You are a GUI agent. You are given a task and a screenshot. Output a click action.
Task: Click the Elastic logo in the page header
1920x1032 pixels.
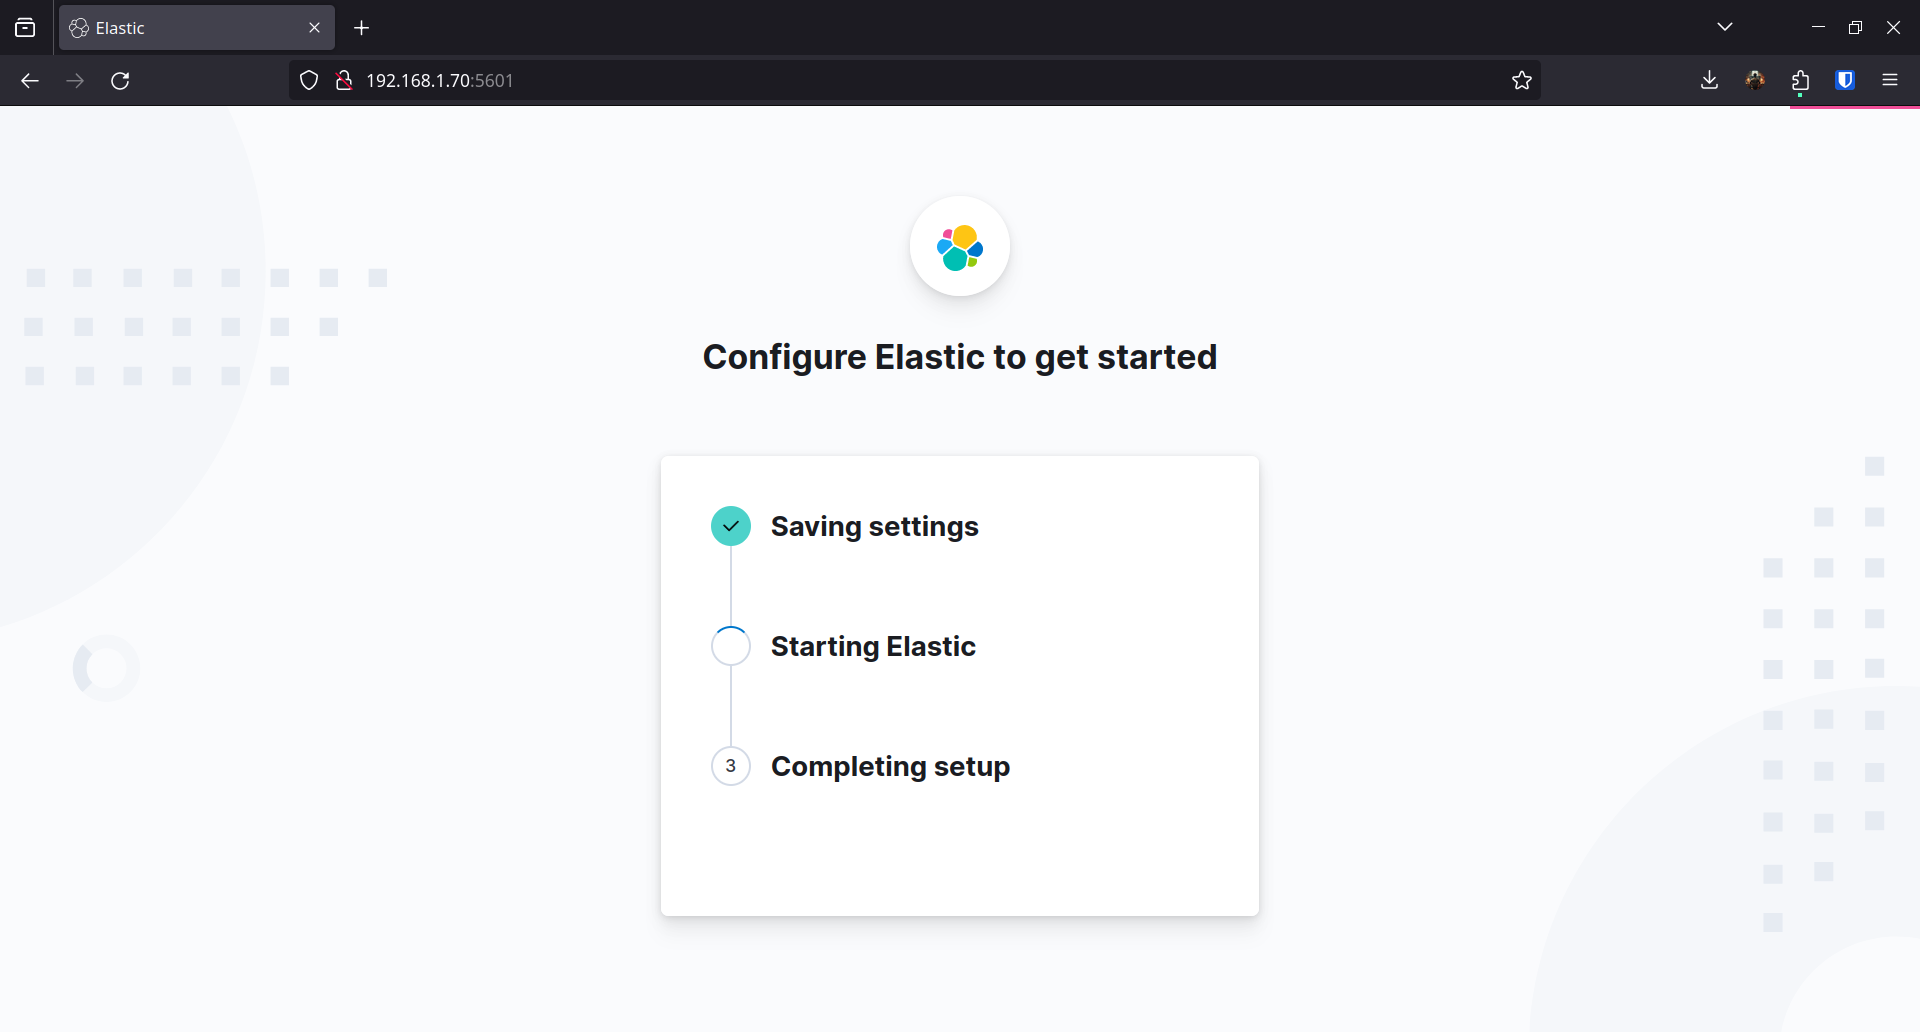click(959, 247)
